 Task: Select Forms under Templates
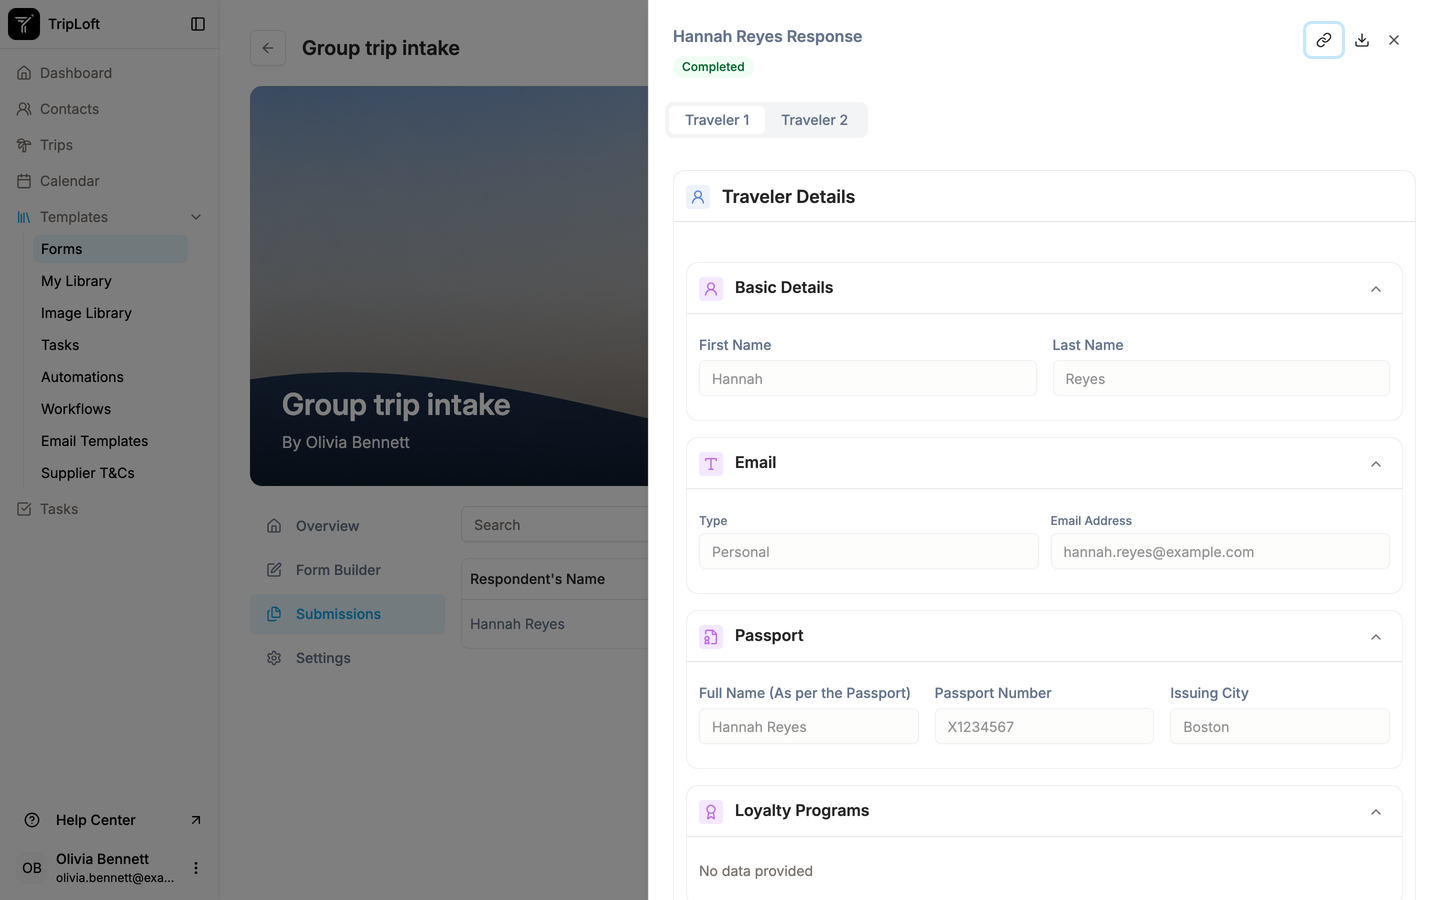[x=110, y=249]
